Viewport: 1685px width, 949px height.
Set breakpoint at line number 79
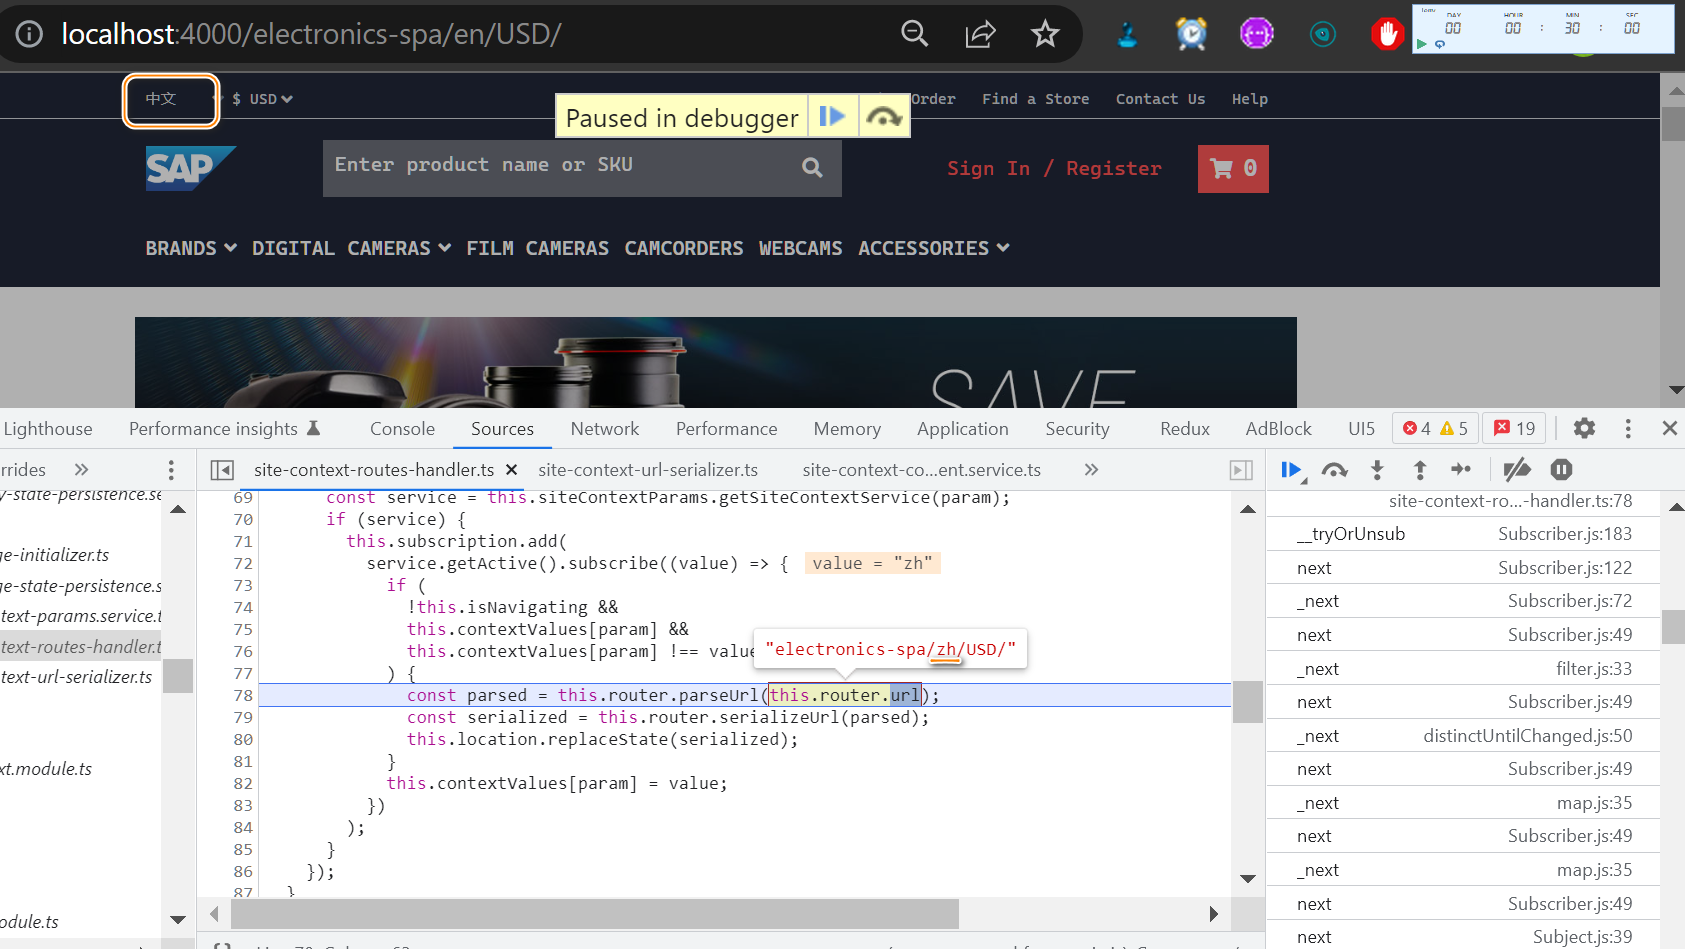pos(243,717)
